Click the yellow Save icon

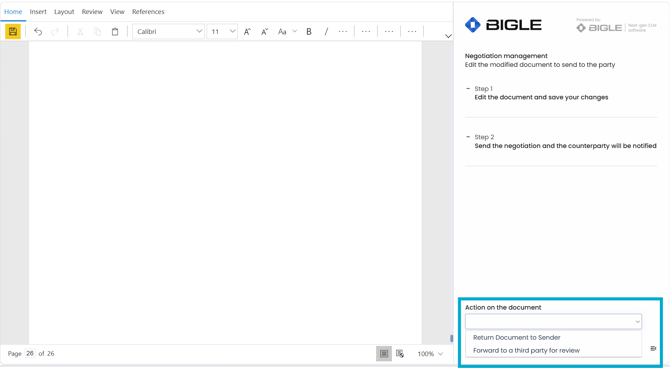[13, 31]
